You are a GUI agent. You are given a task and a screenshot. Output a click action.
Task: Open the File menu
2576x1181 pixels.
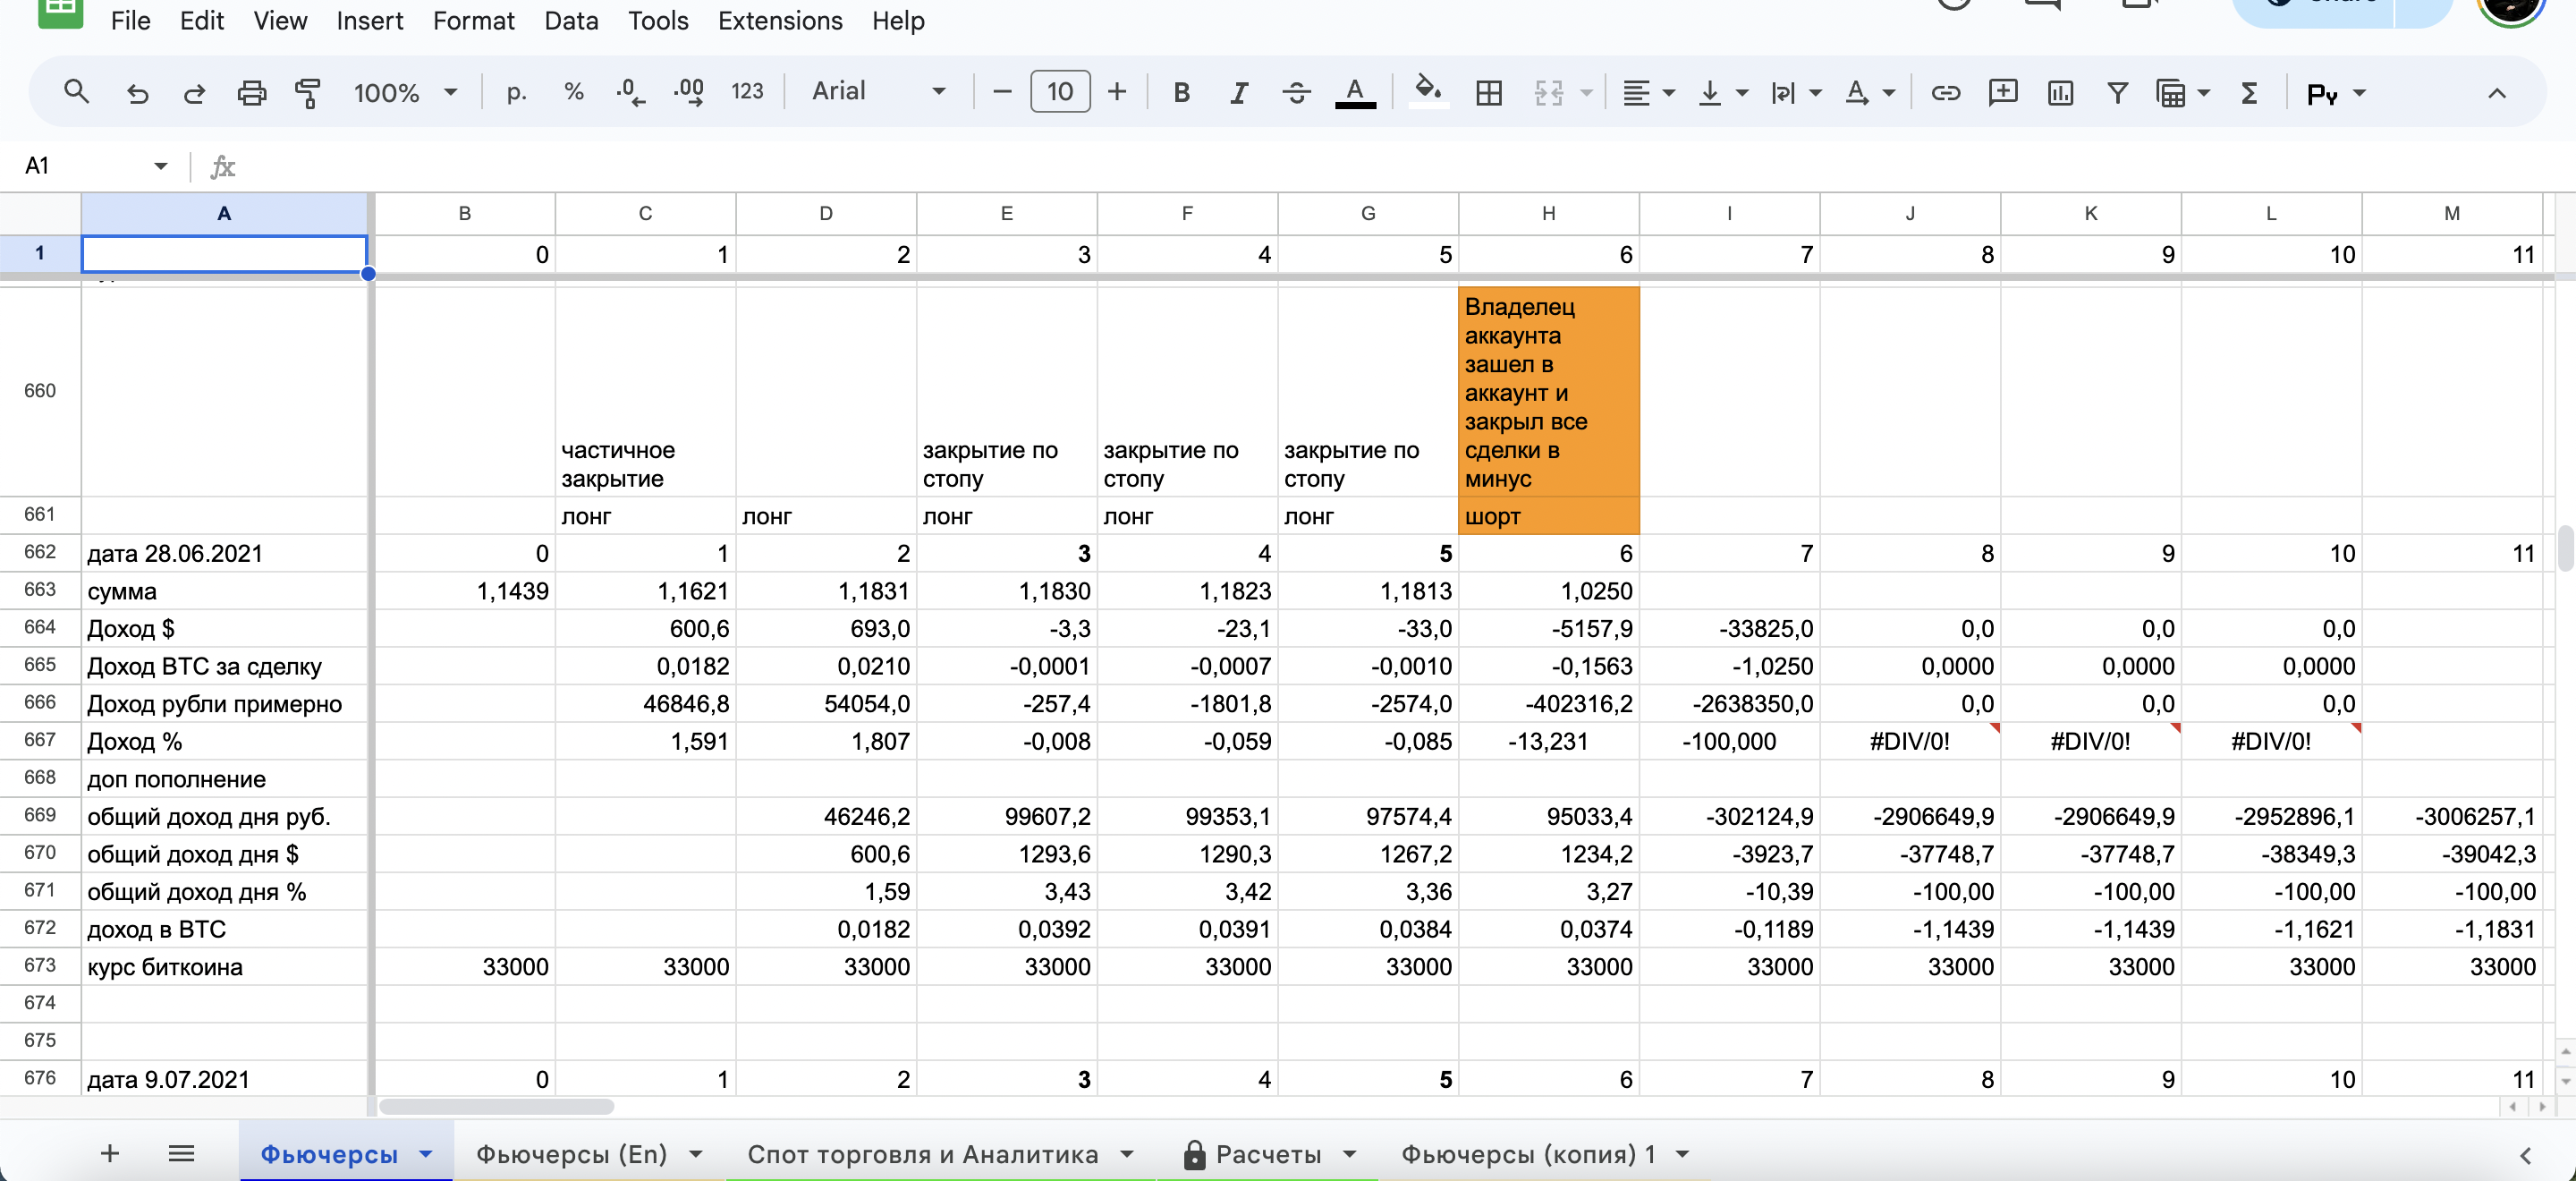coord(130,20)
